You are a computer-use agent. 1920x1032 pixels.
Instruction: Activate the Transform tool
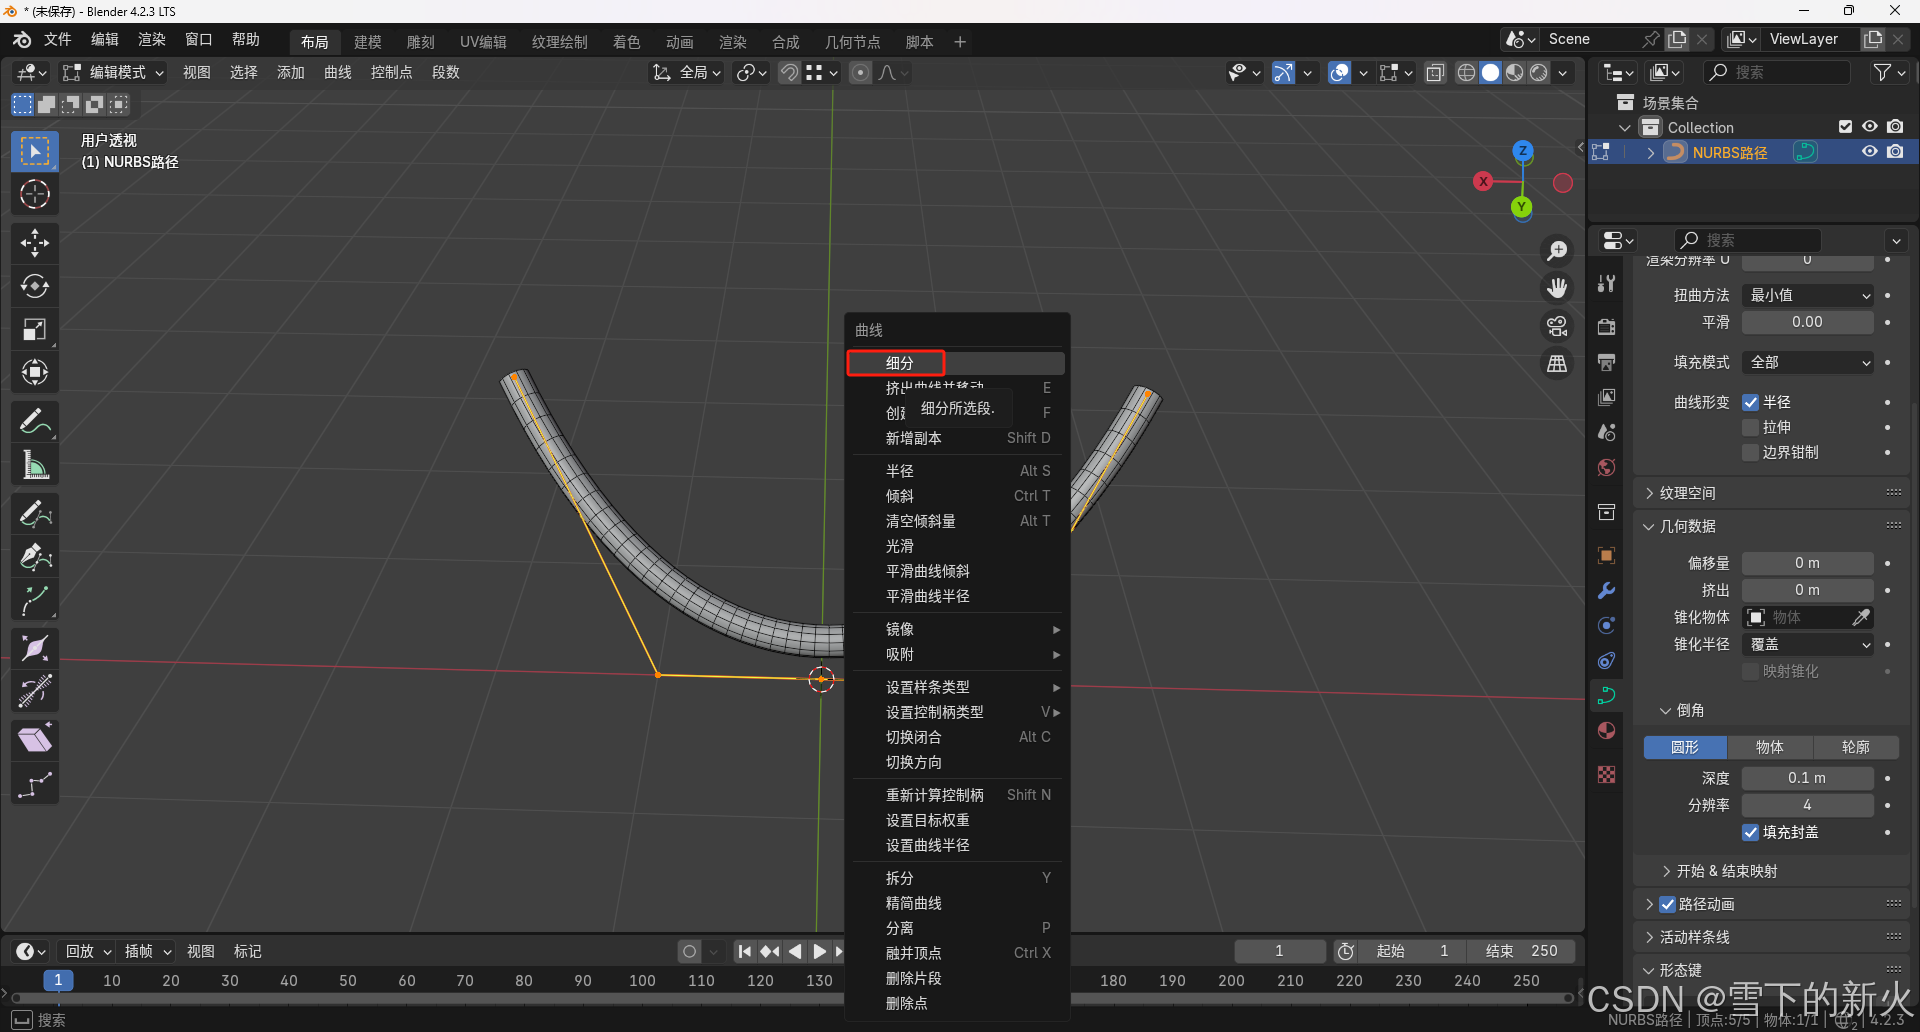tap(35, 372)
